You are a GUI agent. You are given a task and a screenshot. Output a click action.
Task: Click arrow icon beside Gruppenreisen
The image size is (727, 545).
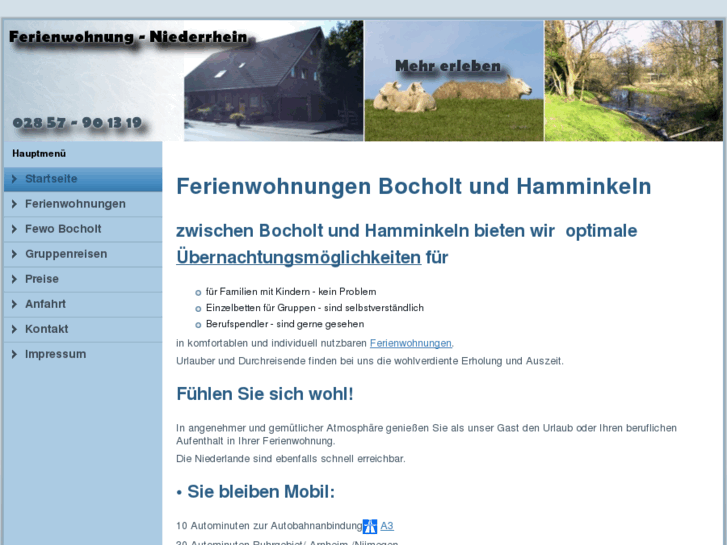point(14,254)
